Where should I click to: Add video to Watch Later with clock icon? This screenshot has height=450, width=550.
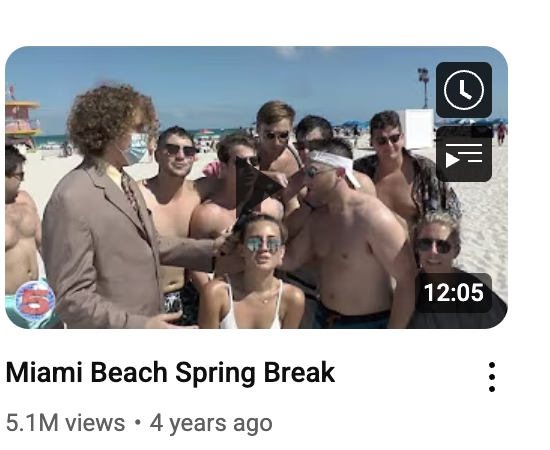pos(464,90)
